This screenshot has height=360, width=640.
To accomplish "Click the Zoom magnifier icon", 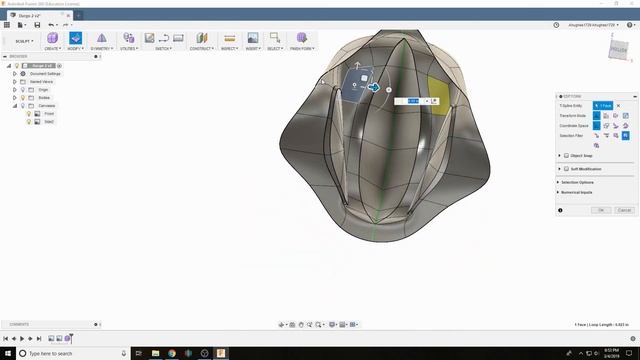I will point(309,324).
